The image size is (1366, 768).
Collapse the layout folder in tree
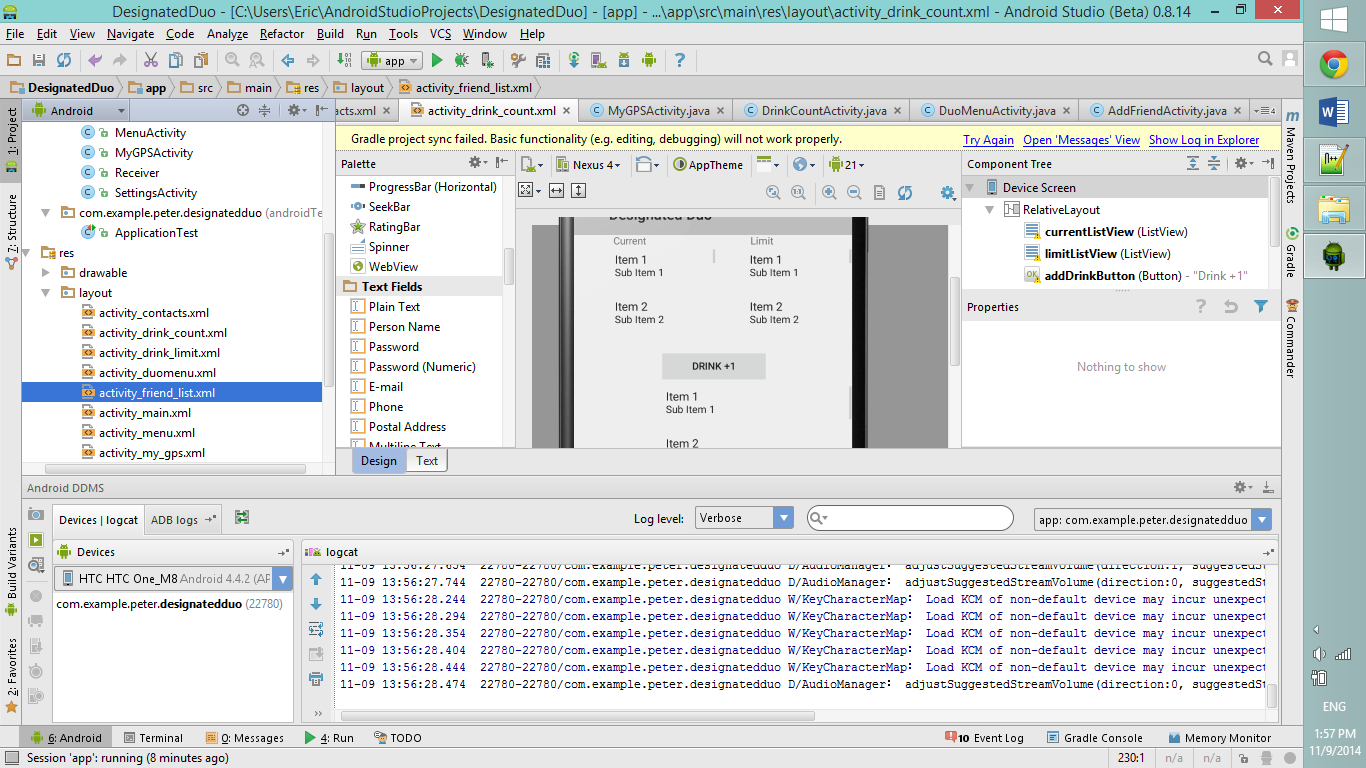[x=46, y=293]
